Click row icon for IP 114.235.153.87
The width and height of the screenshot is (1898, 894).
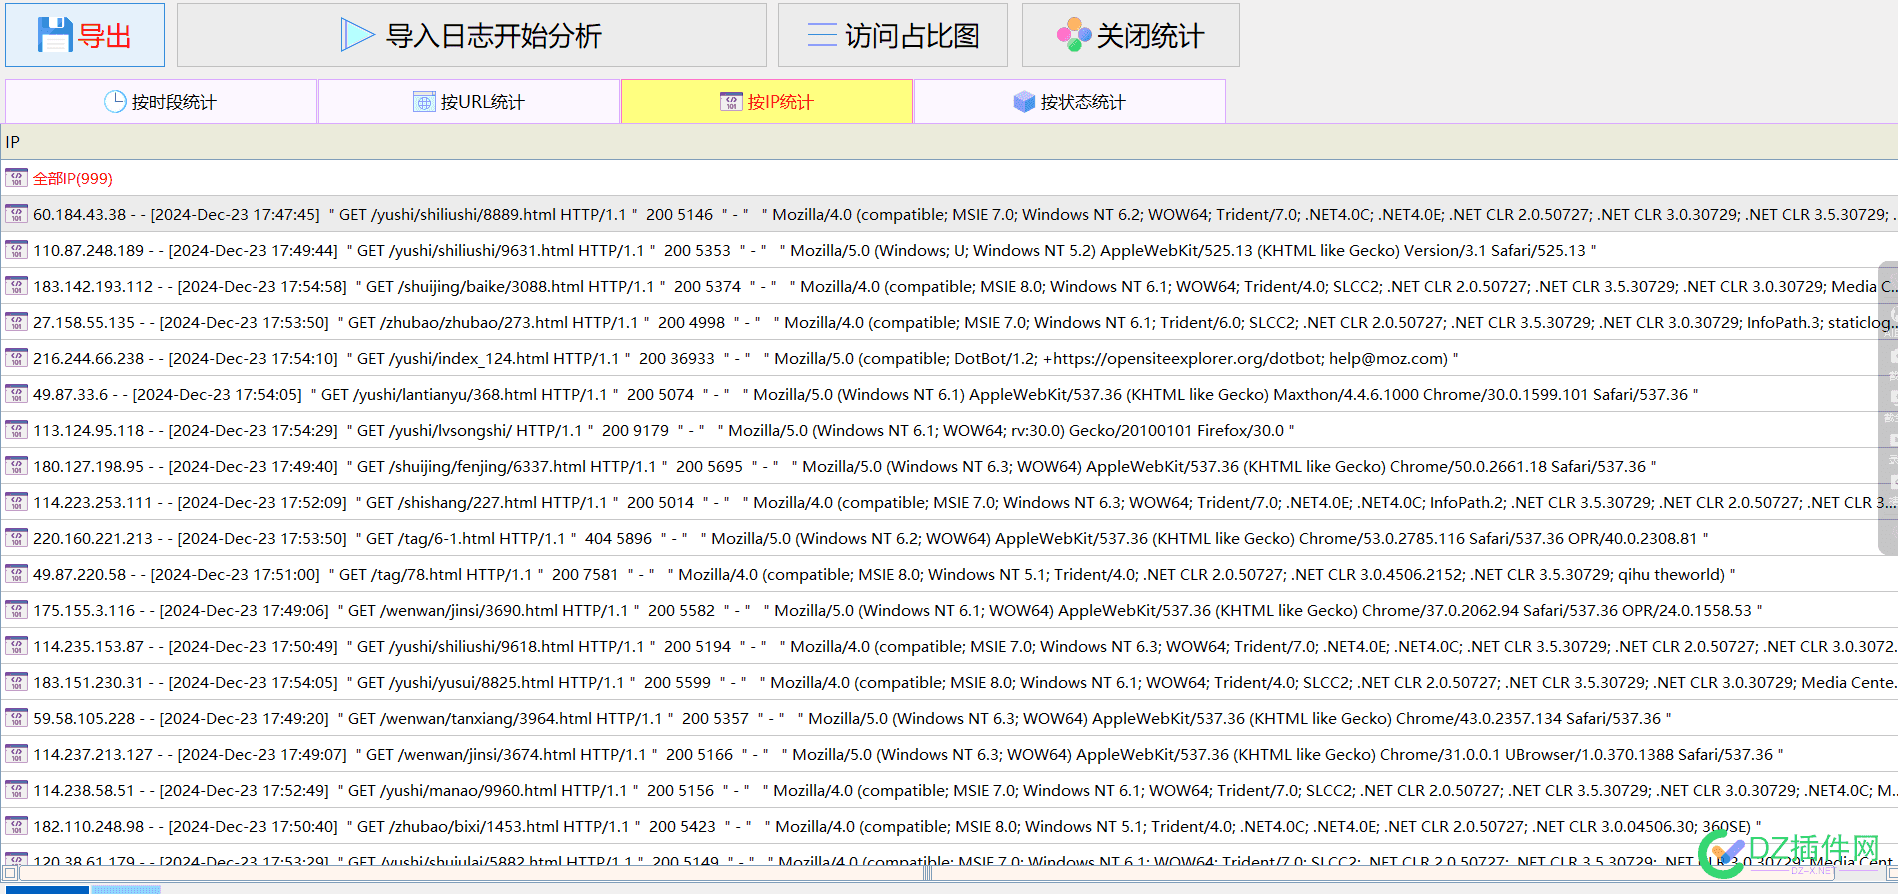(16, 646)
